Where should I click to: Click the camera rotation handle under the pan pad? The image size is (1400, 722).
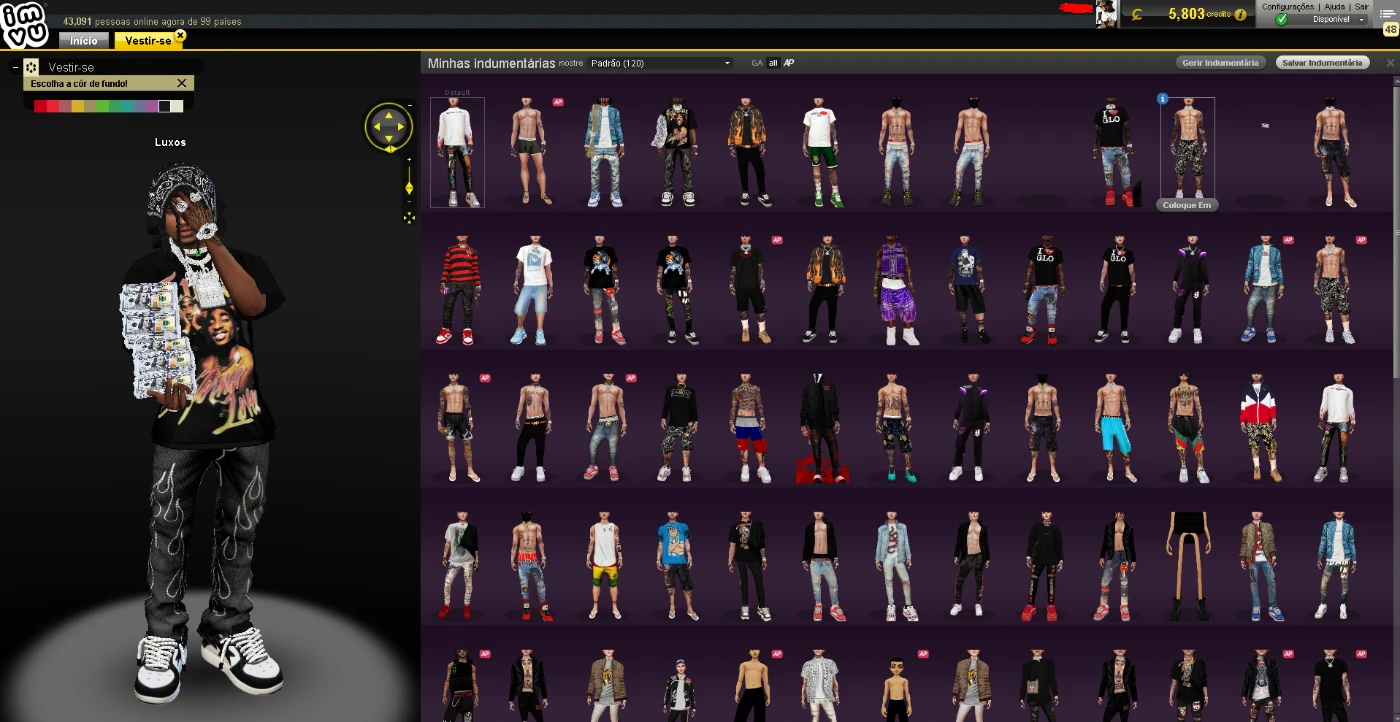(x=389, y=149)
